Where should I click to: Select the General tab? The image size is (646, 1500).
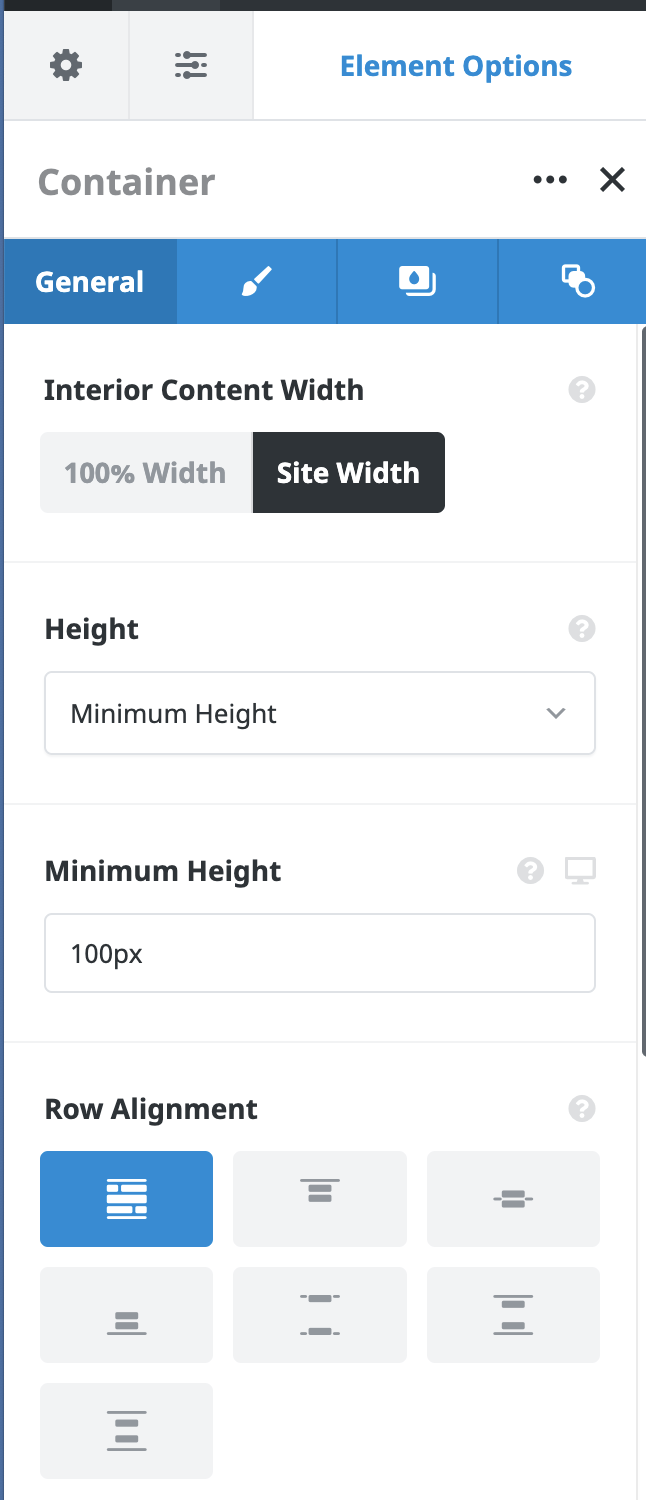click(x=90, y=282)
